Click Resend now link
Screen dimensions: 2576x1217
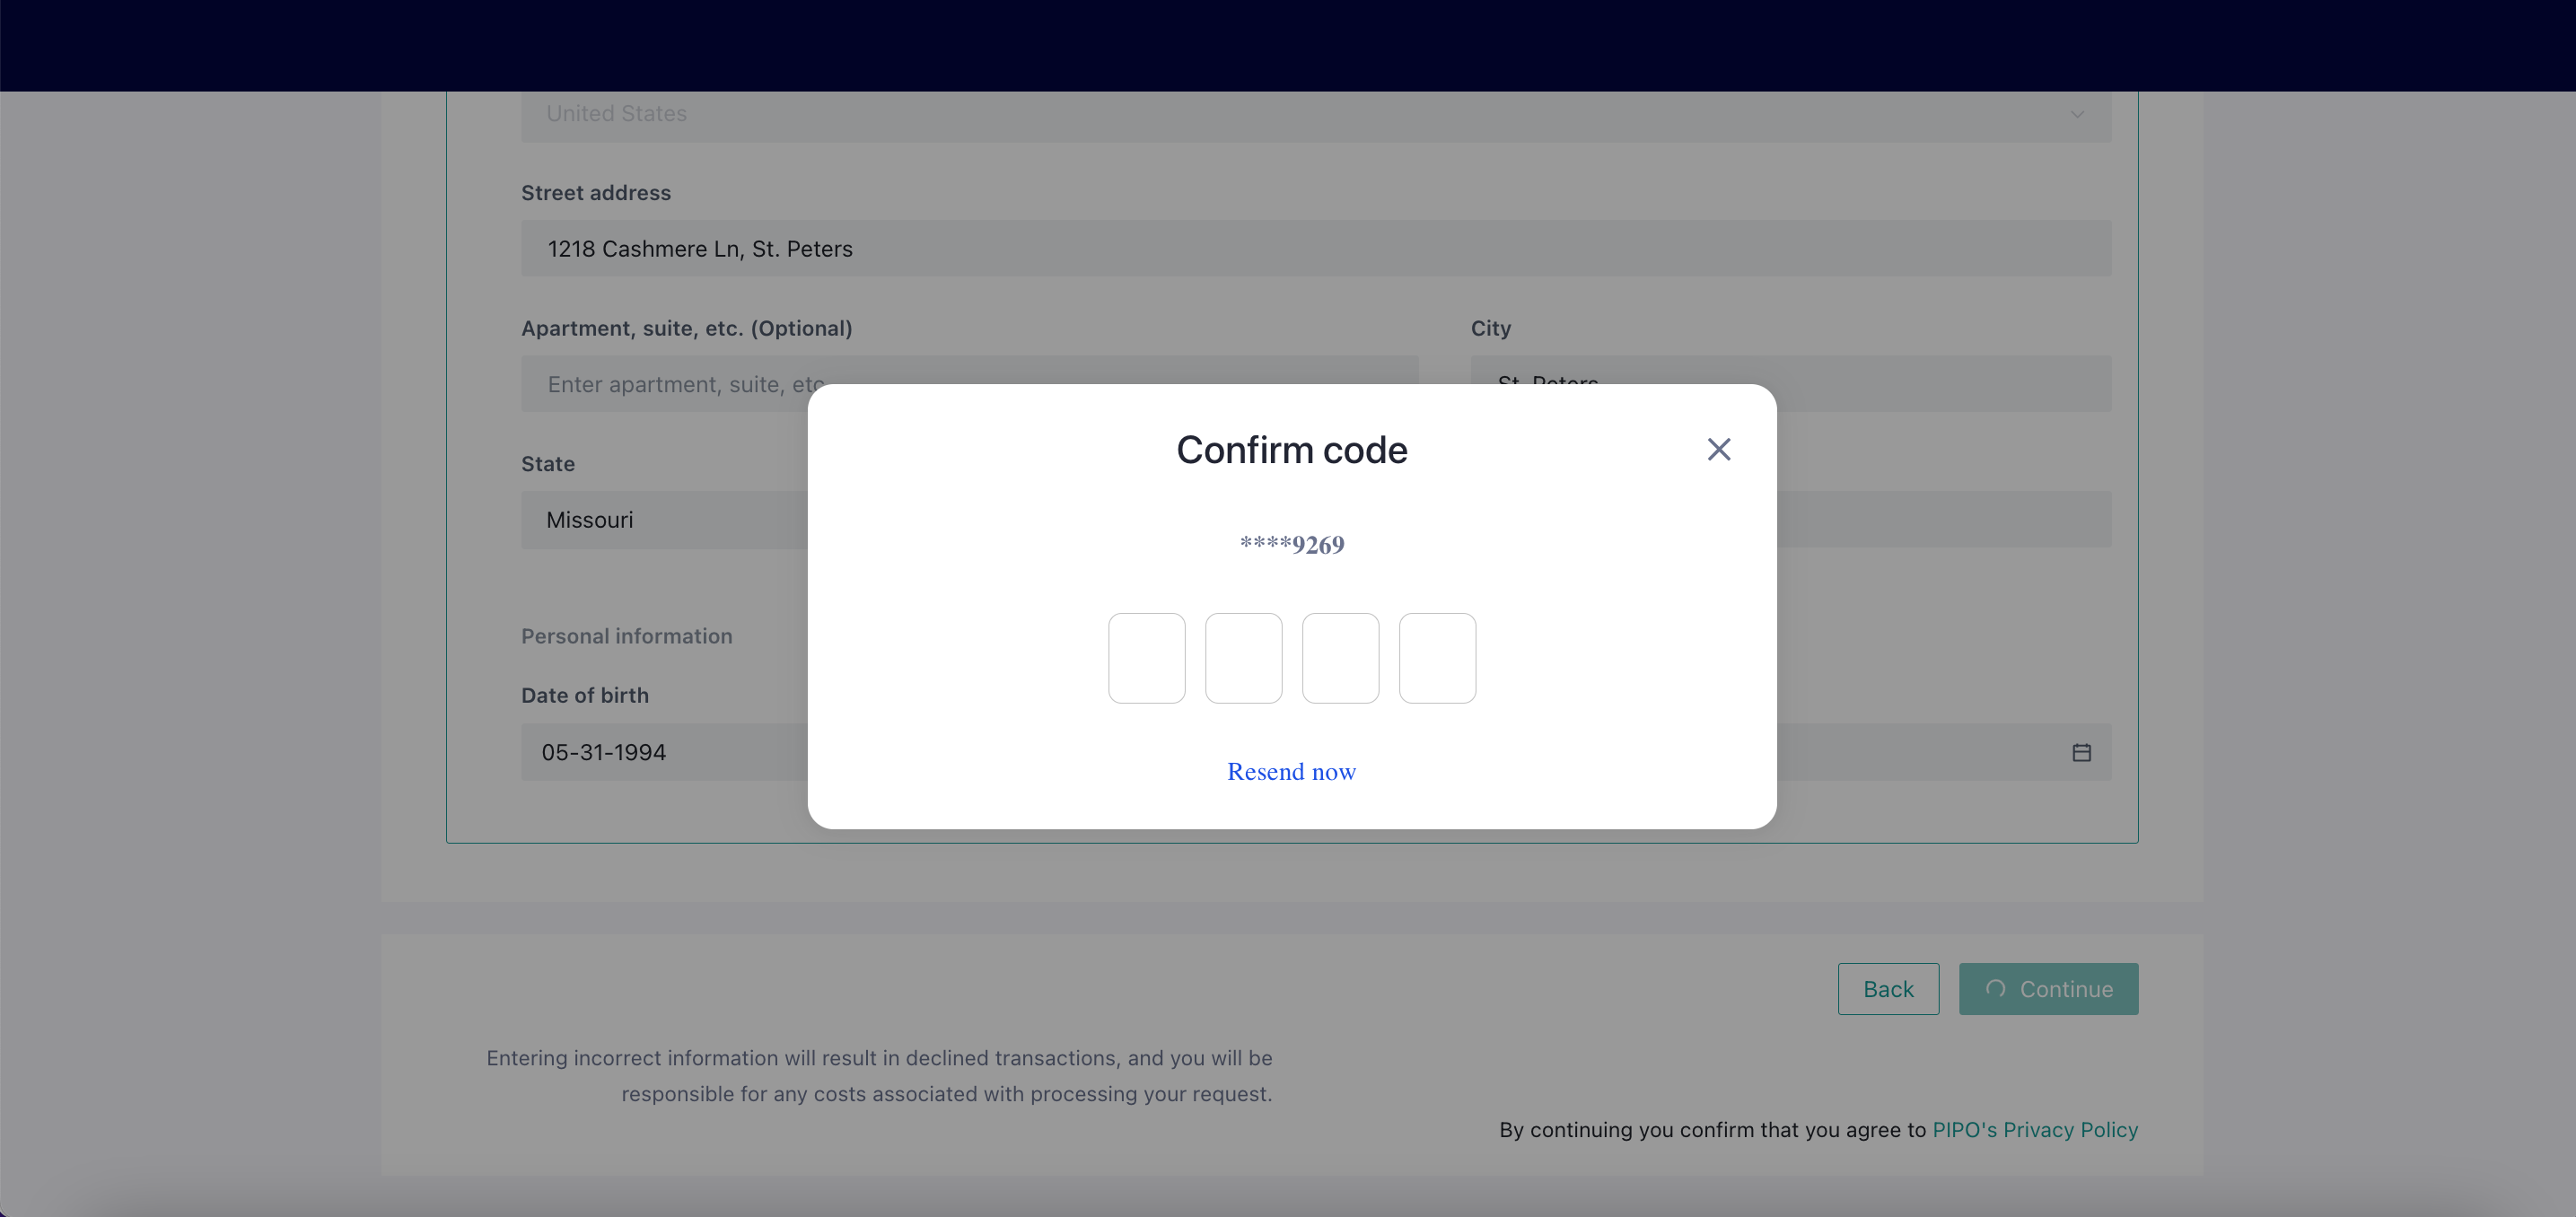coord(1291,771)
